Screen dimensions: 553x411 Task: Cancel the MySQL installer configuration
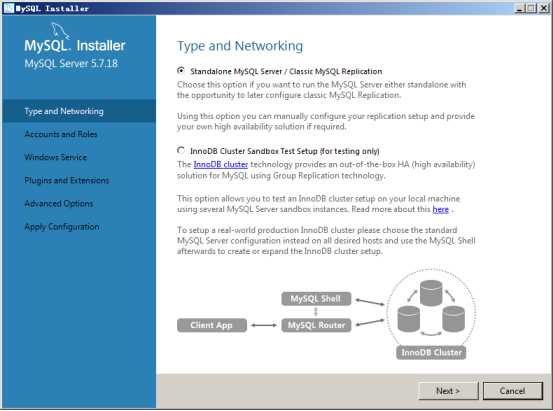(512, 391)
